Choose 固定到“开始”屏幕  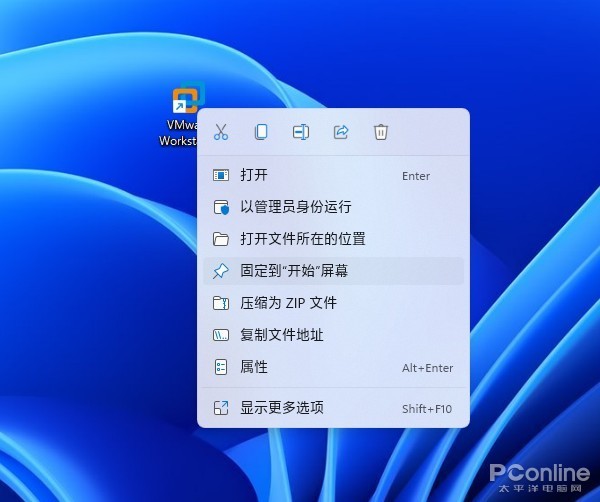[x=333, y=271]
